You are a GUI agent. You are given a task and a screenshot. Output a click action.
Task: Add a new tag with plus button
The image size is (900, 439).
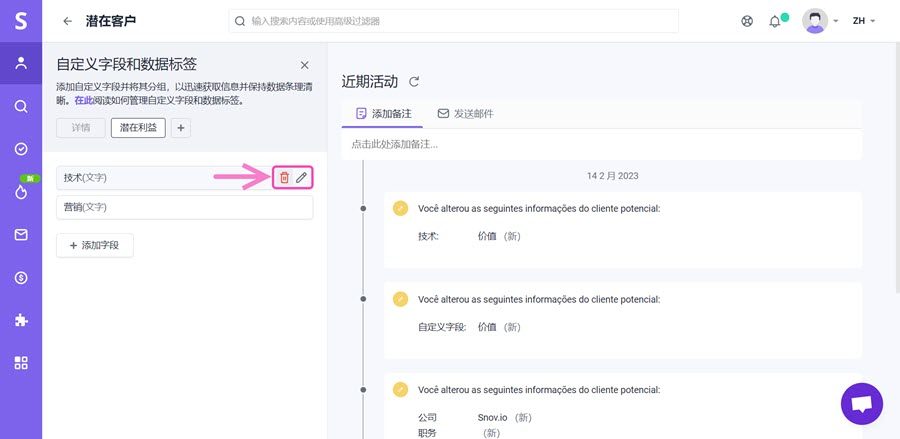pos(181,128)
